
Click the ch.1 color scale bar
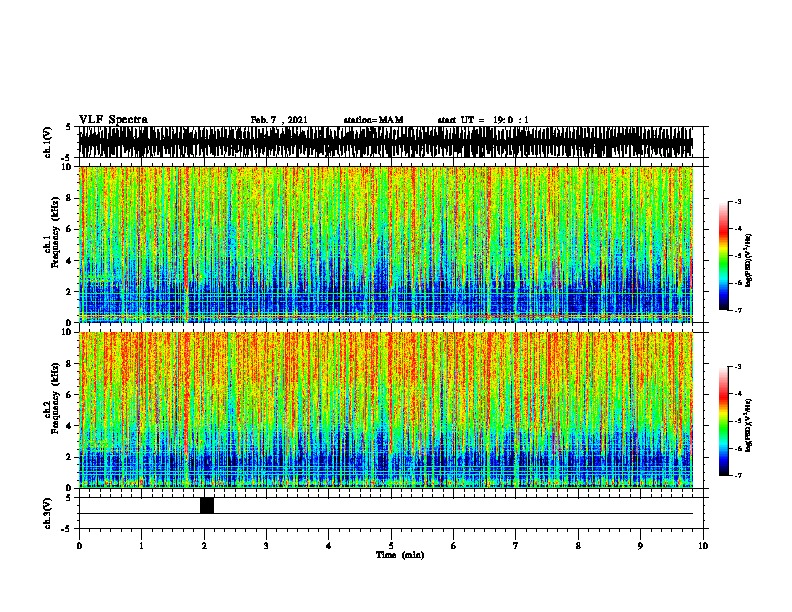click(x=724, y=256)
